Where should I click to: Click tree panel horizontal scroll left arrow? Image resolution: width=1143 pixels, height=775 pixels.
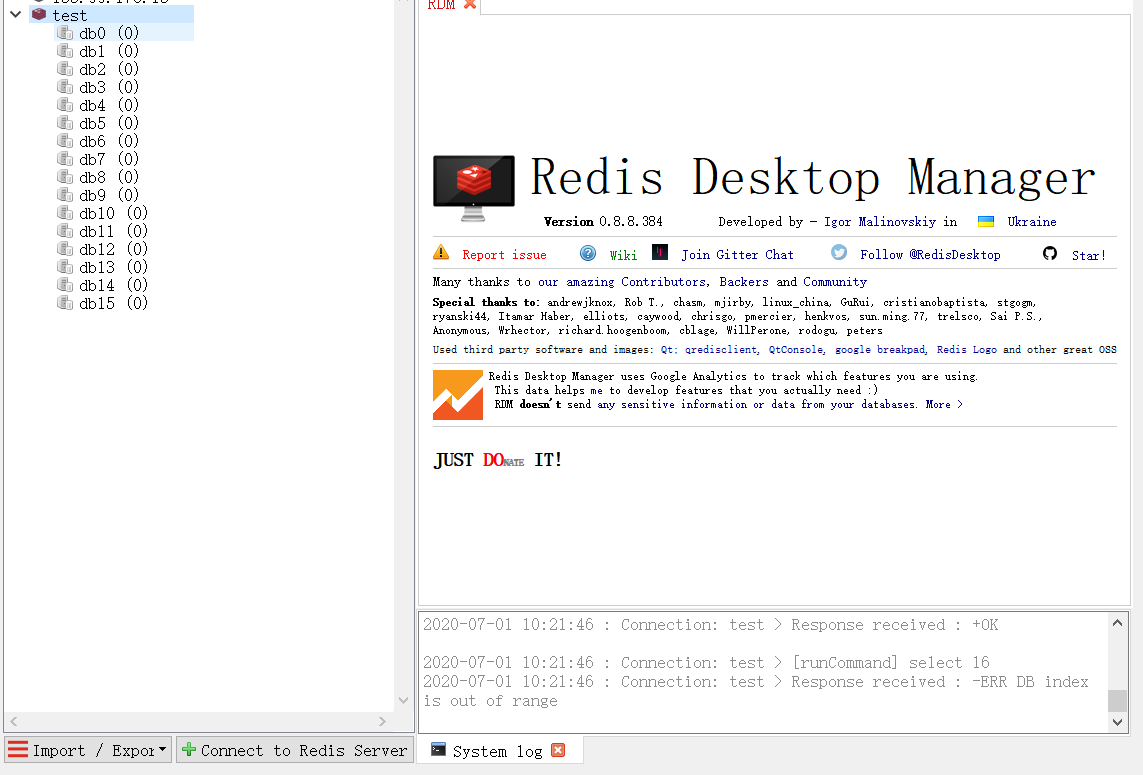click(x=14, y=721)
